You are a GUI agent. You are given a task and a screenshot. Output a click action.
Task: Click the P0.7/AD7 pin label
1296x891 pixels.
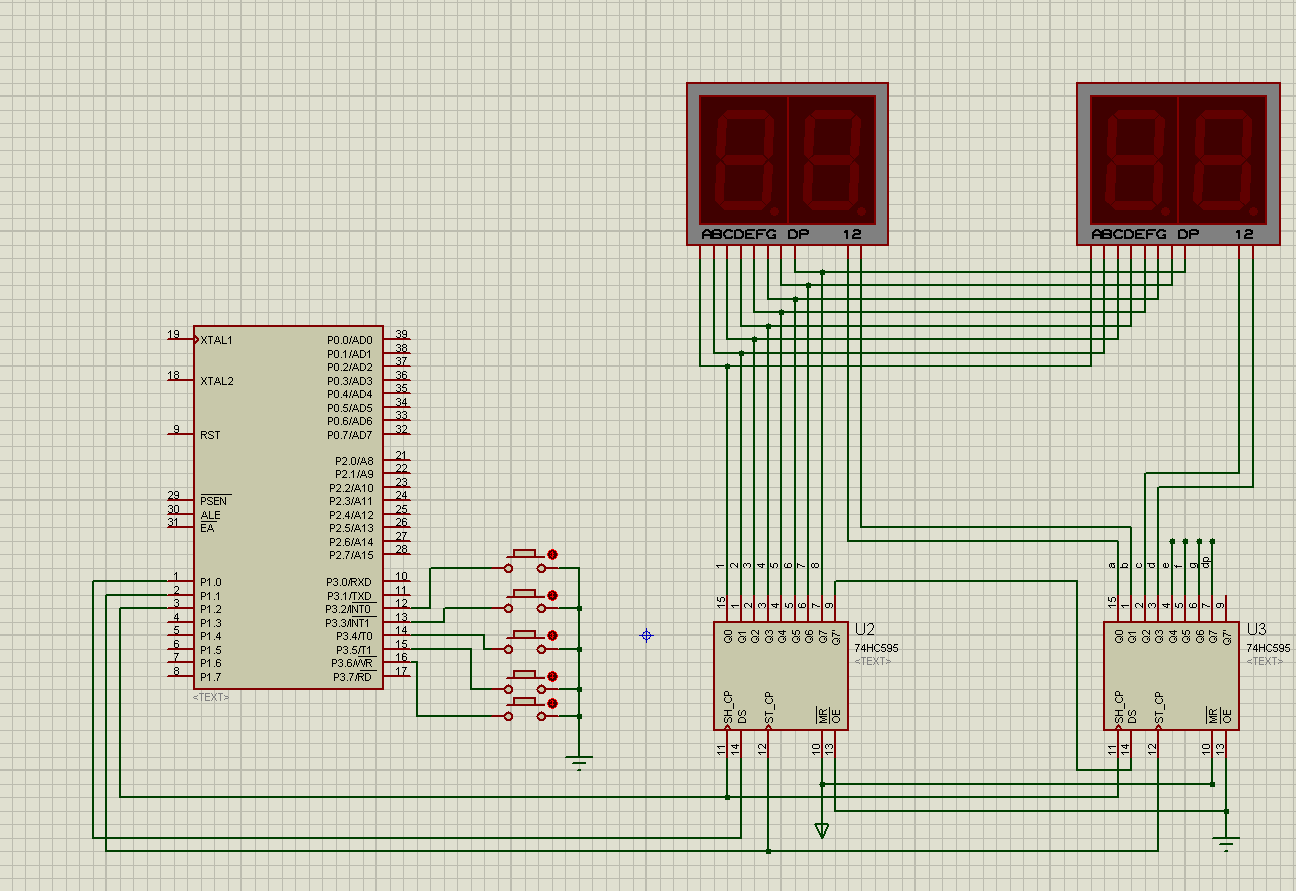[x=350, y=435]
